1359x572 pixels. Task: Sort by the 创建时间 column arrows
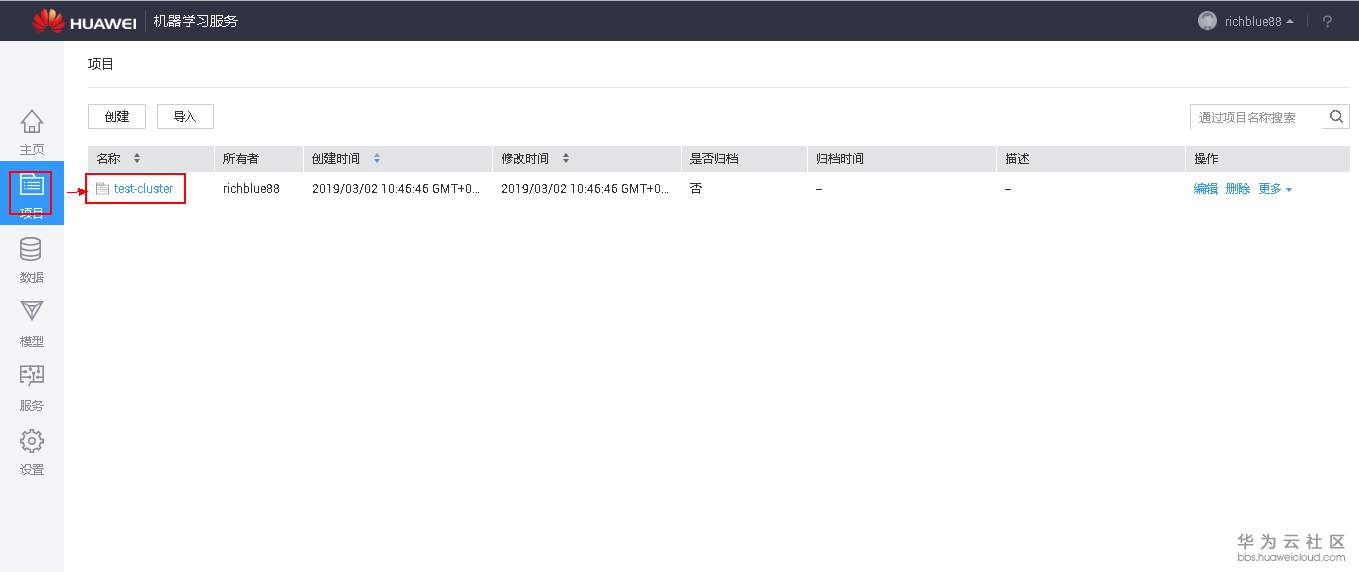pyautogui.click(x=376, y=159)
